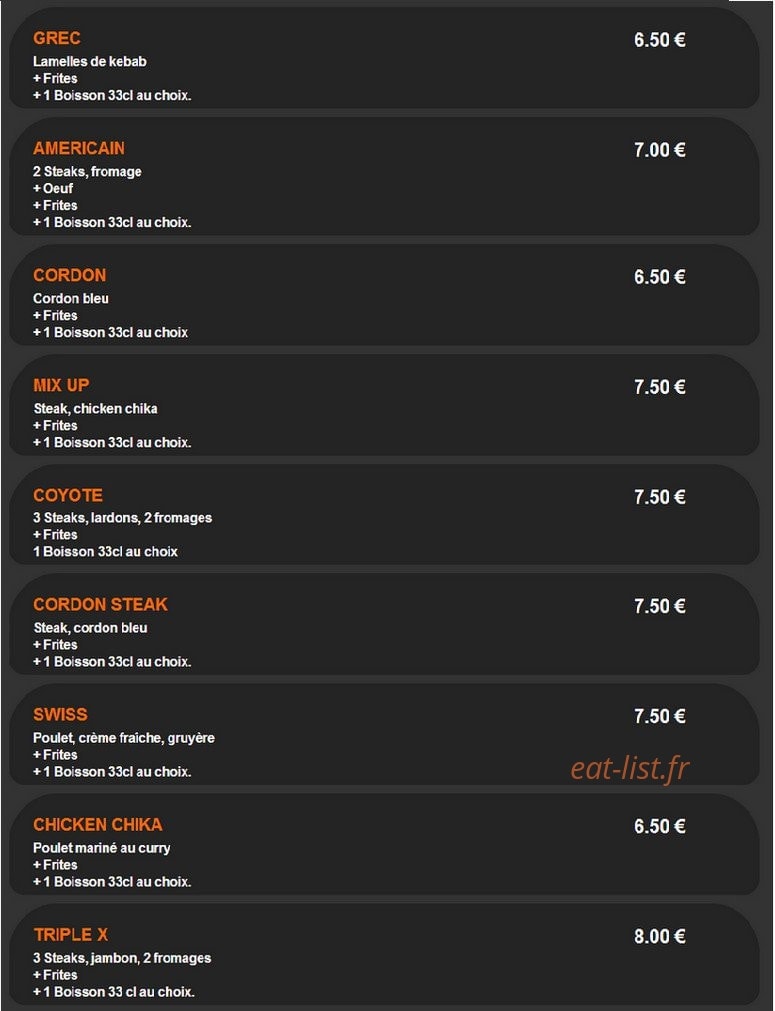Click the GREC 6.50 € price
This screenshot has width=775, height=1011.
[660, 40]
